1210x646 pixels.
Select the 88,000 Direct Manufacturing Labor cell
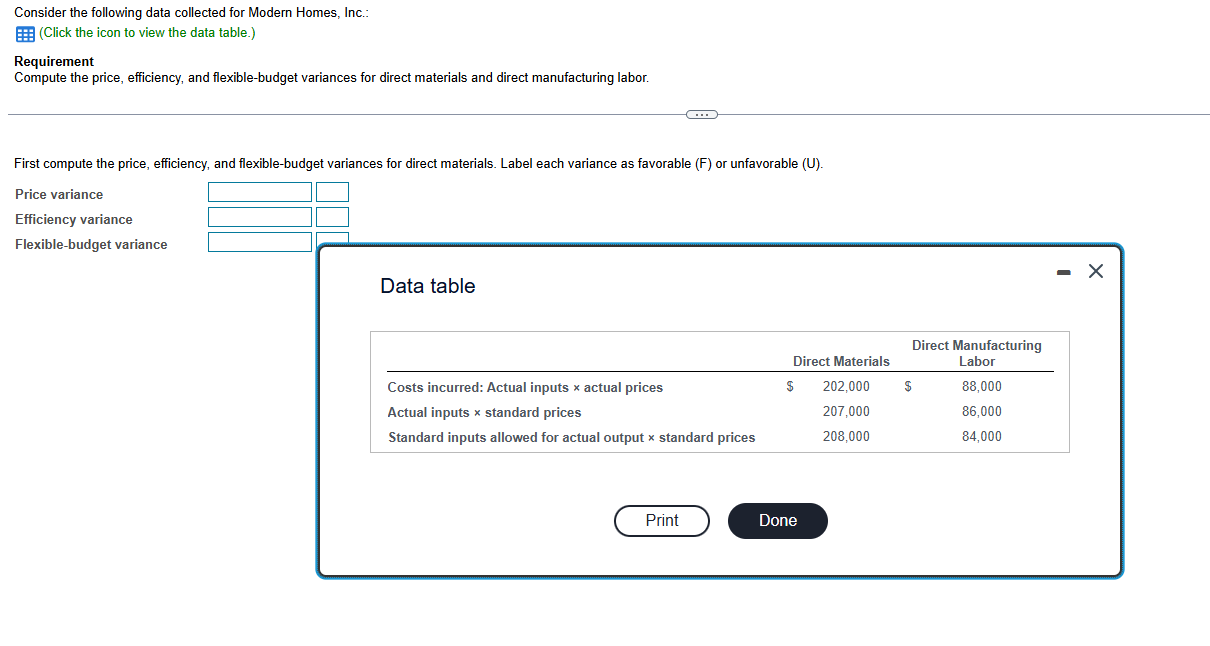[981, 386]
